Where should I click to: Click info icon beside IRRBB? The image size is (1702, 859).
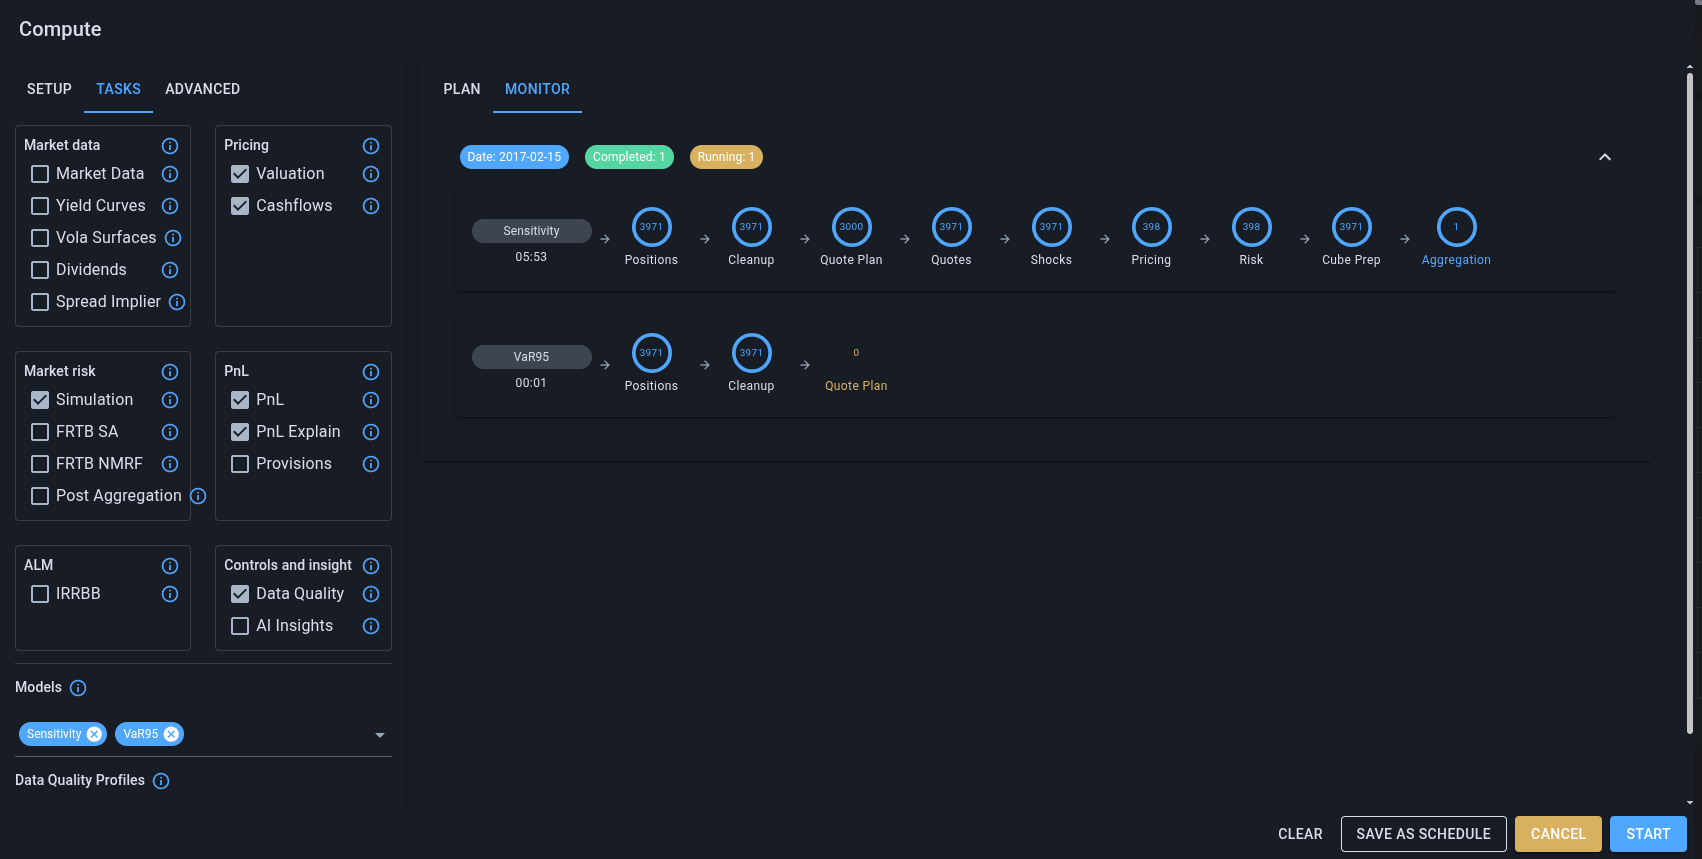tap(170, 594)
